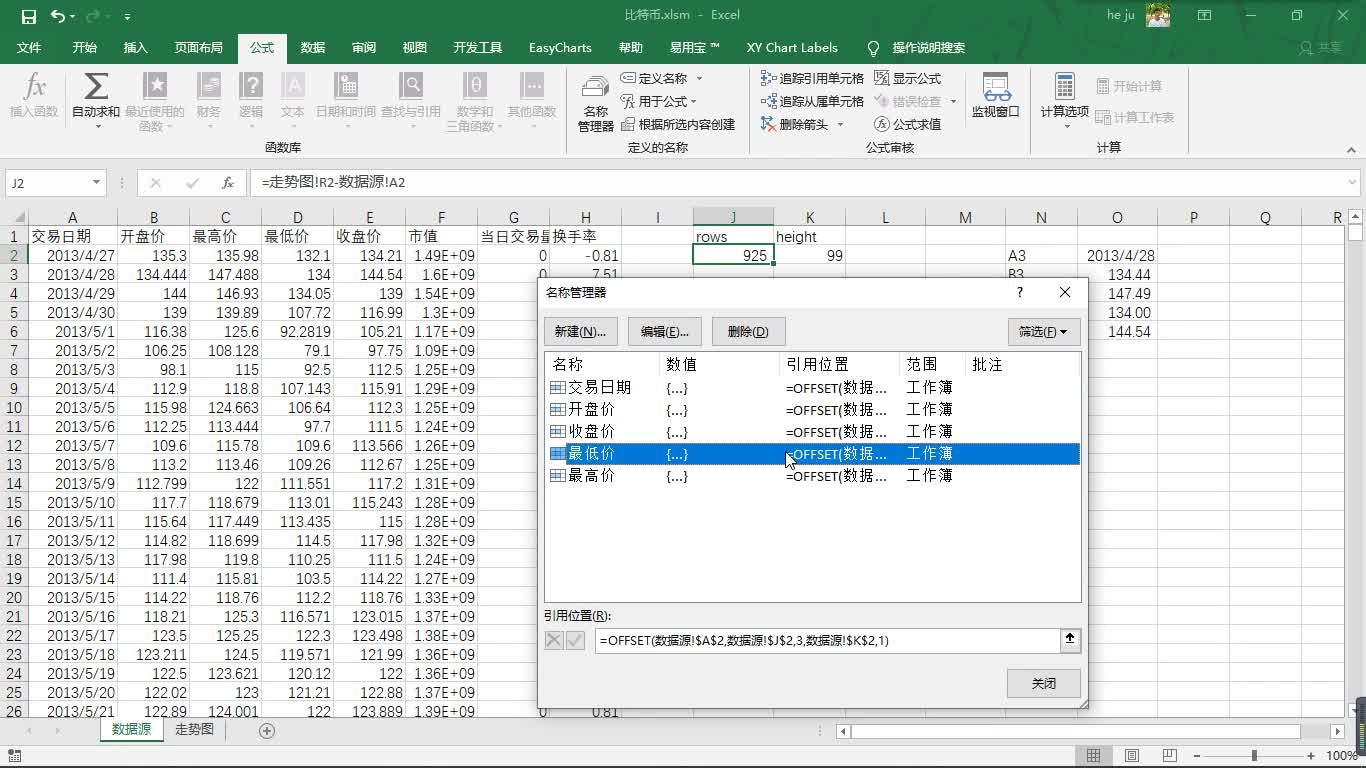The image size is (1366, 768).
Task: Open the 文件 (File) tab
Action: [29, 47]
